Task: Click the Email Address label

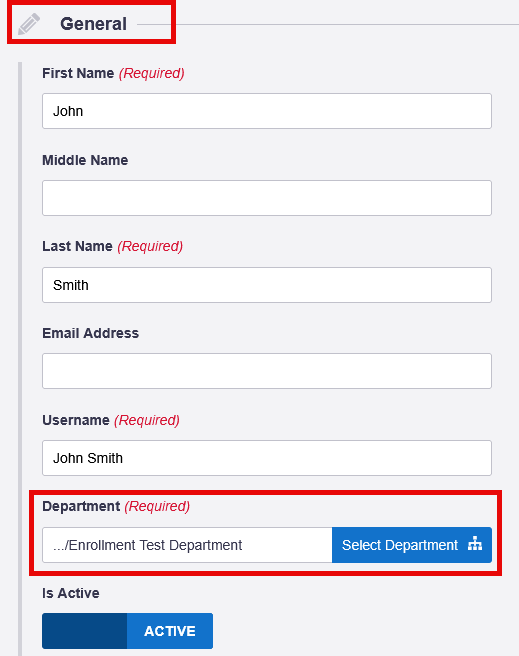Action: pyautogui.click(x=91, y=333)
